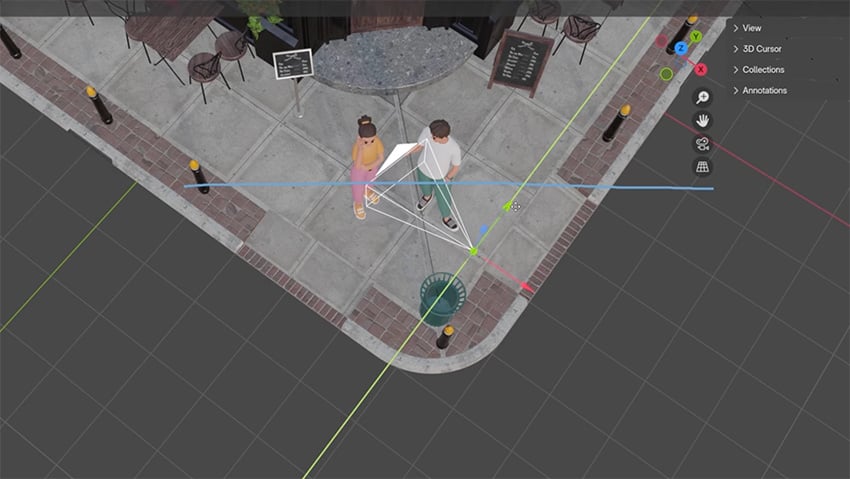Image resolution: width=850 pixels, height=479 pixels.
Task: Click the green Y axis on navigation gizmo
Action: [x=696, y=37]
